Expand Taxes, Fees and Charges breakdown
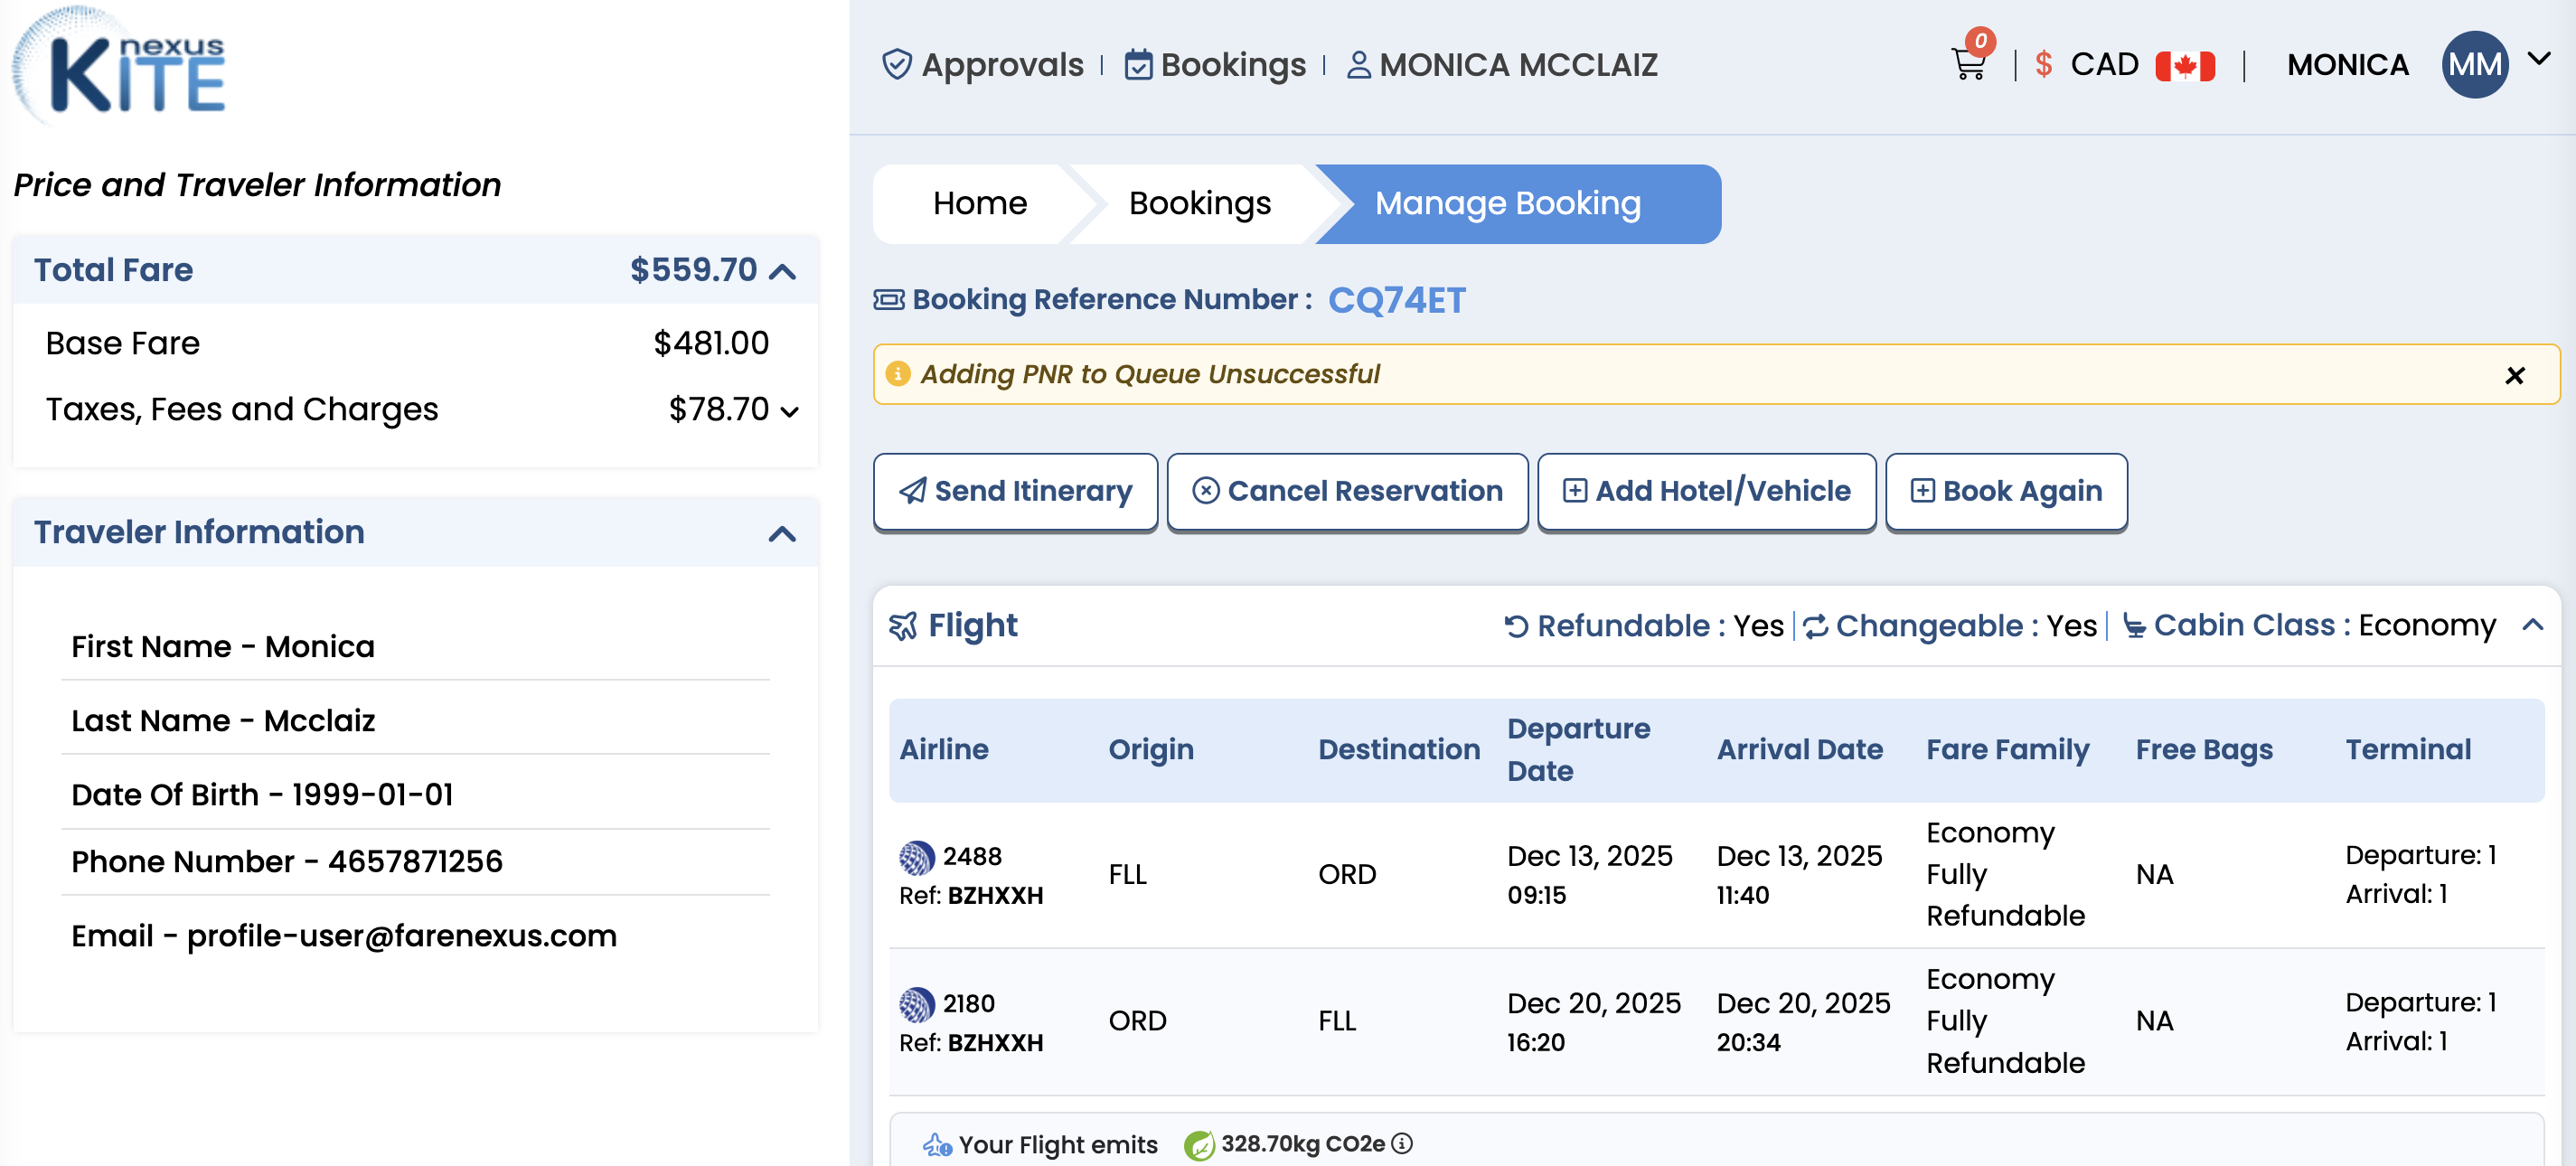 [789, 411]
